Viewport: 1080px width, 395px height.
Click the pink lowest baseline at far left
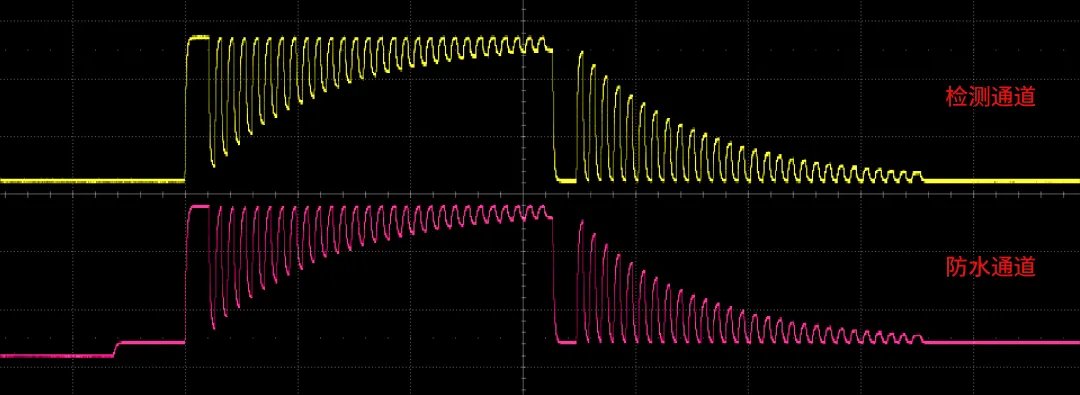click(x=56, y=356)
